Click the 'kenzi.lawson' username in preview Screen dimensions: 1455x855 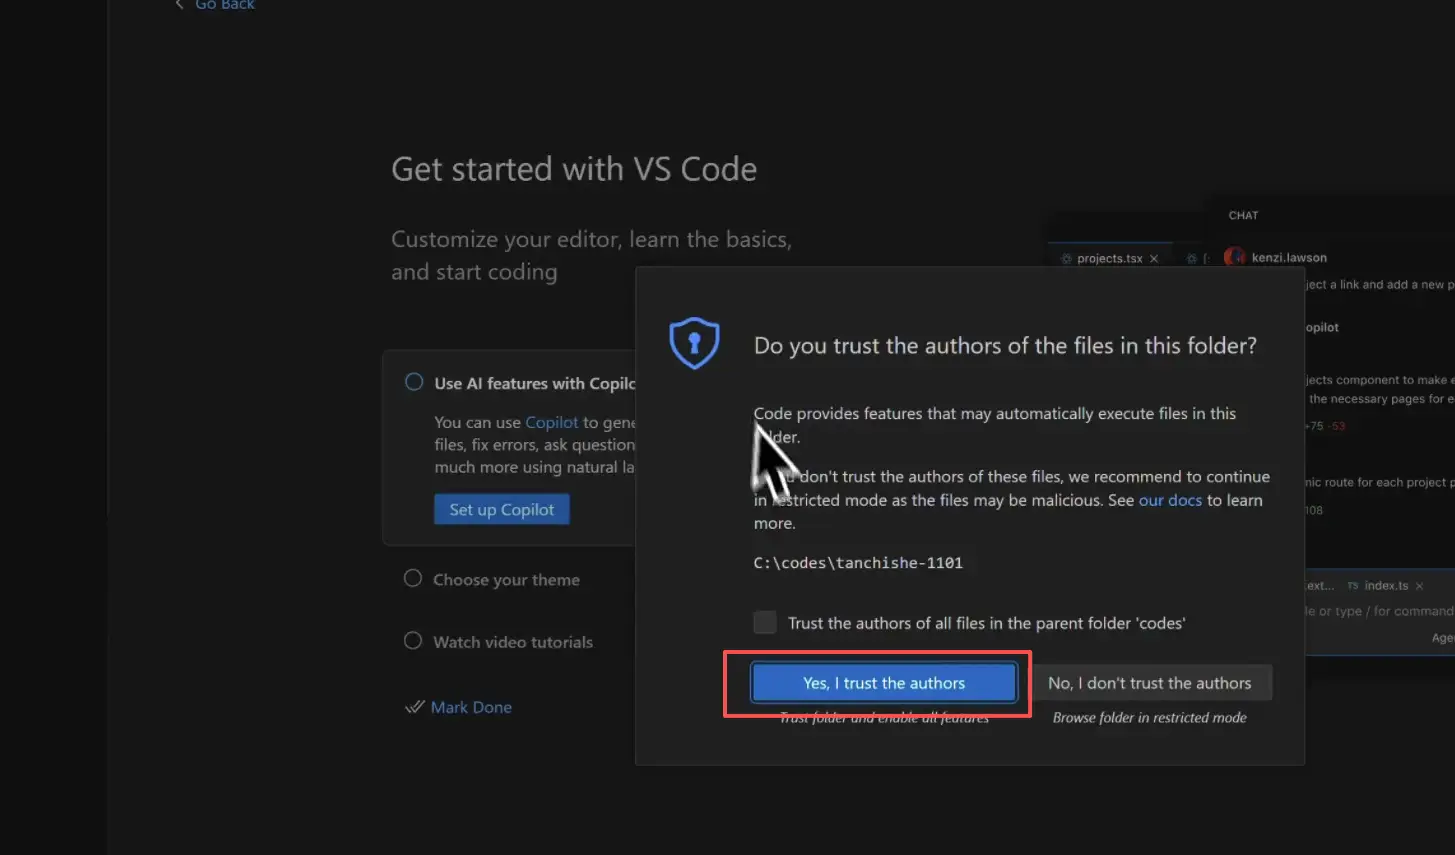pyautogui.click(x=1289, y=258)
